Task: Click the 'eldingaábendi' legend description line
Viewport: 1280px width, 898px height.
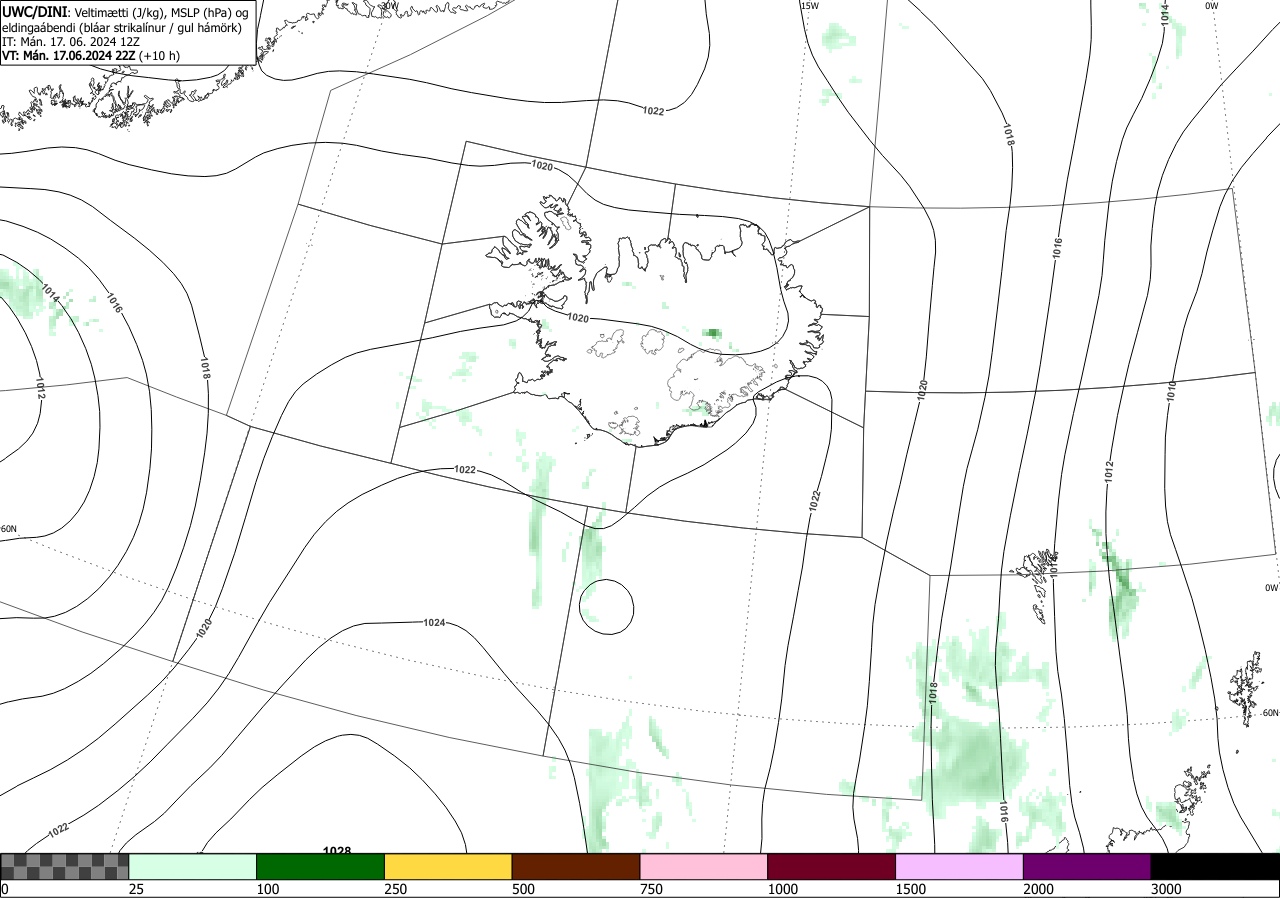Action: click(x=122, y=27)
